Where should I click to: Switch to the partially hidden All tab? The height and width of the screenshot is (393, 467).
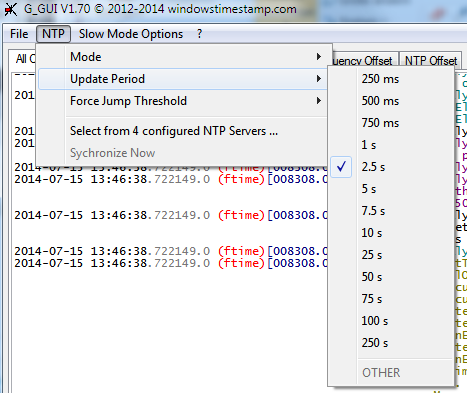(x=23, y=59)
